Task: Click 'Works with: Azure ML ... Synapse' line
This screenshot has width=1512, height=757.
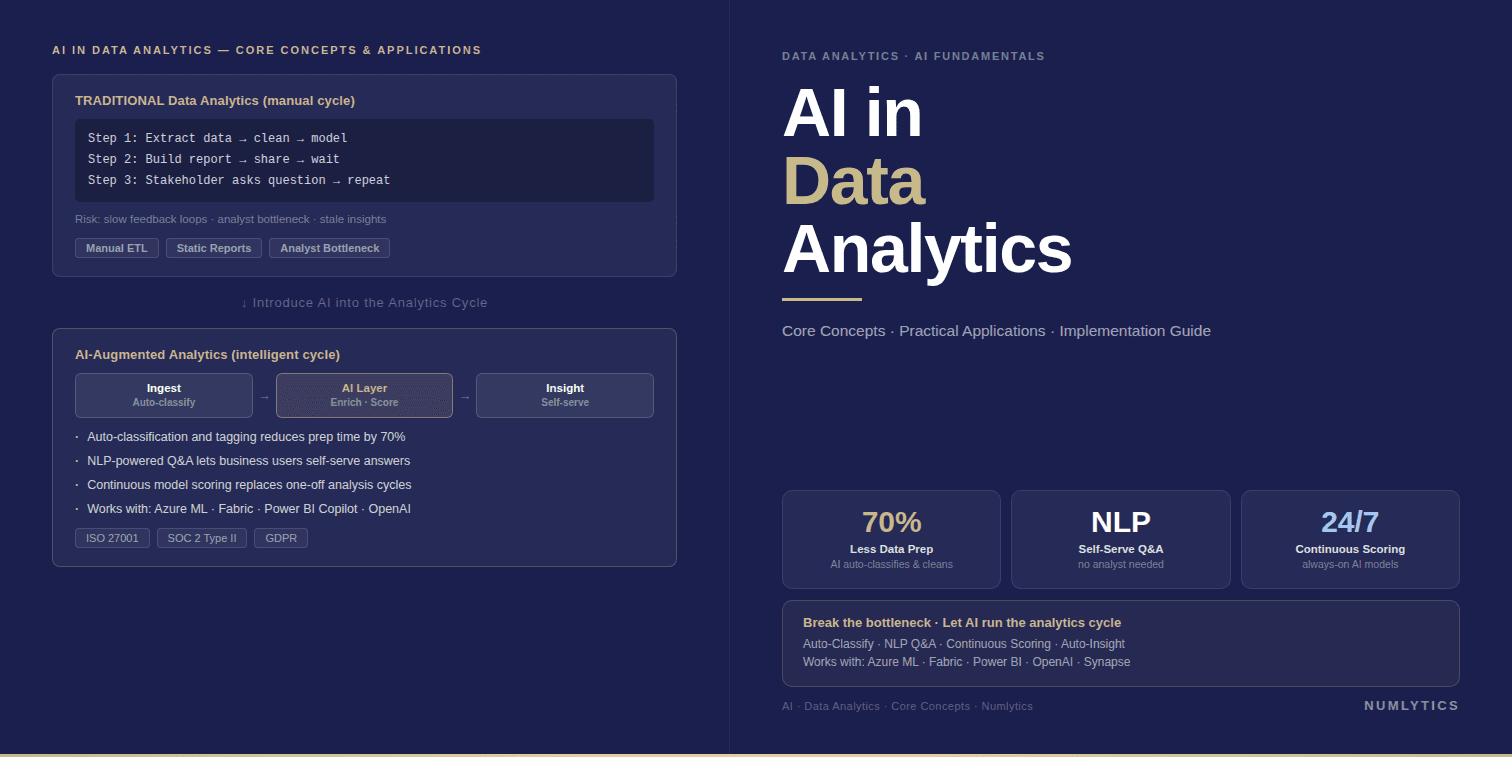Action: (x=966, y=662)
